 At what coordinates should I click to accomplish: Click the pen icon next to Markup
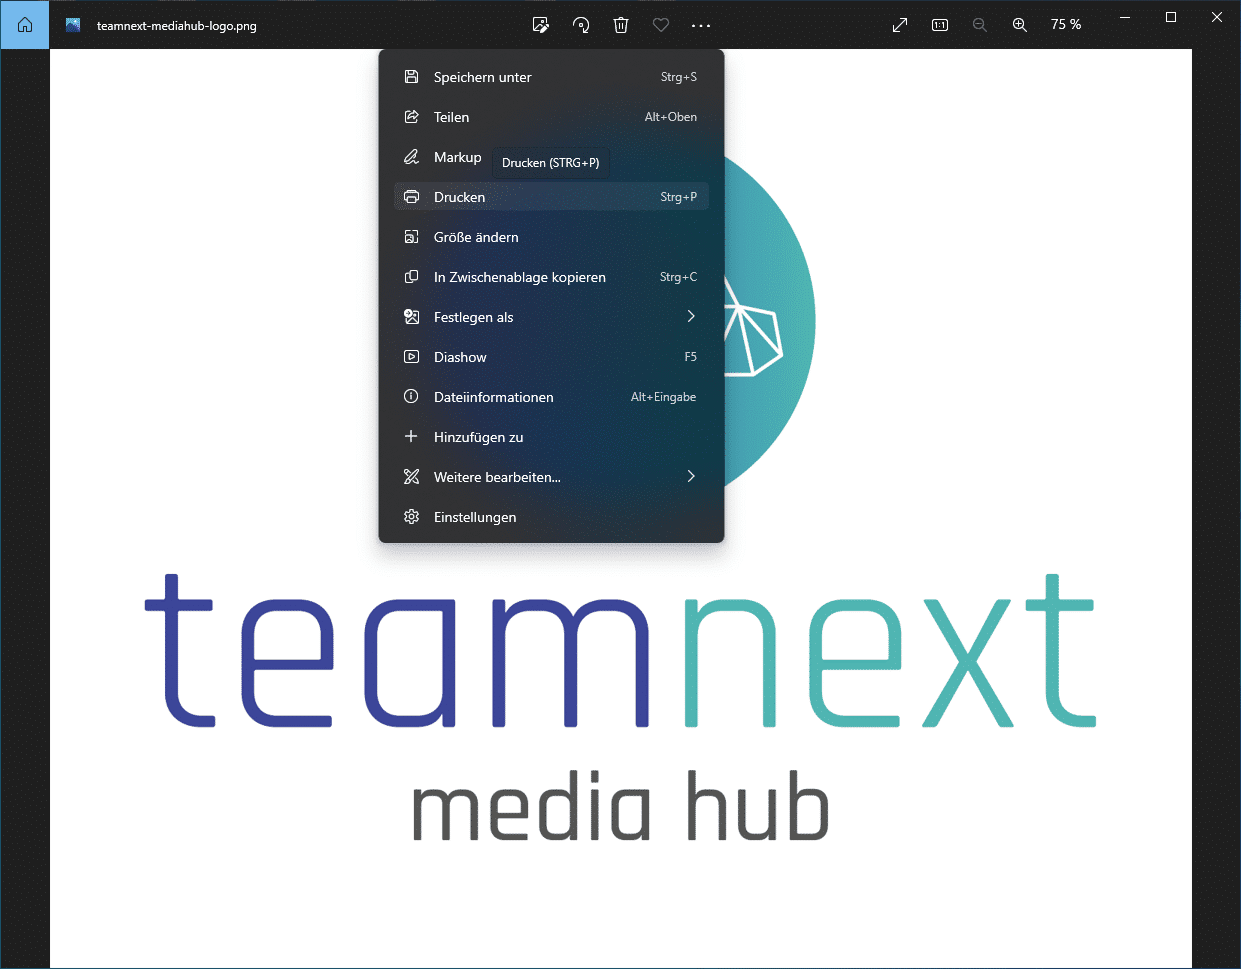(x=411, y=157)
